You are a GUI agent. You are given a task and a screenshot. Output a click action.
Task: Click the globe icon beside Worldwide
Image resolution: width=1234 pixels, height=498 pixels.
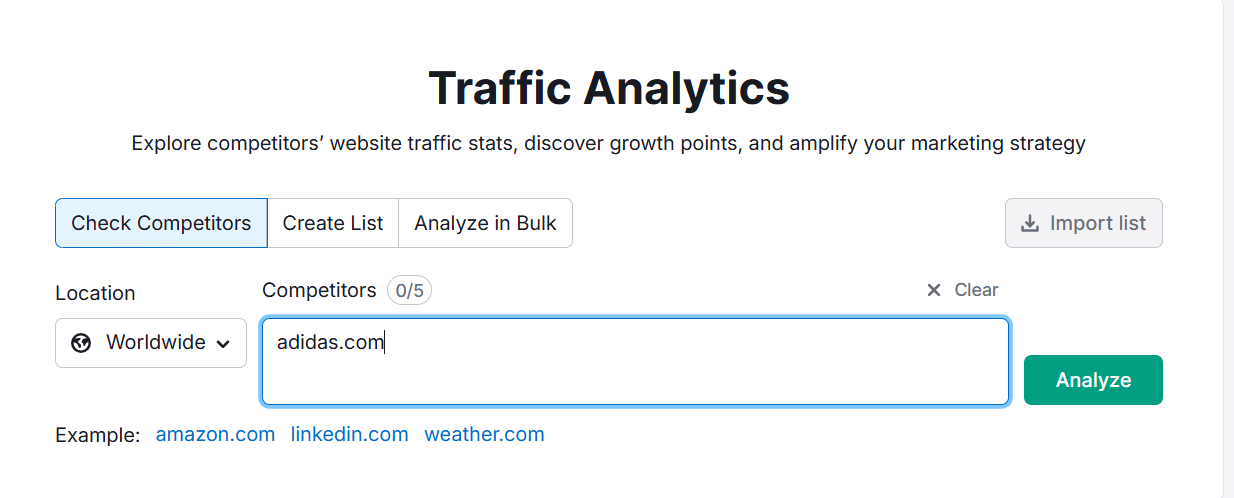(82, 343)
